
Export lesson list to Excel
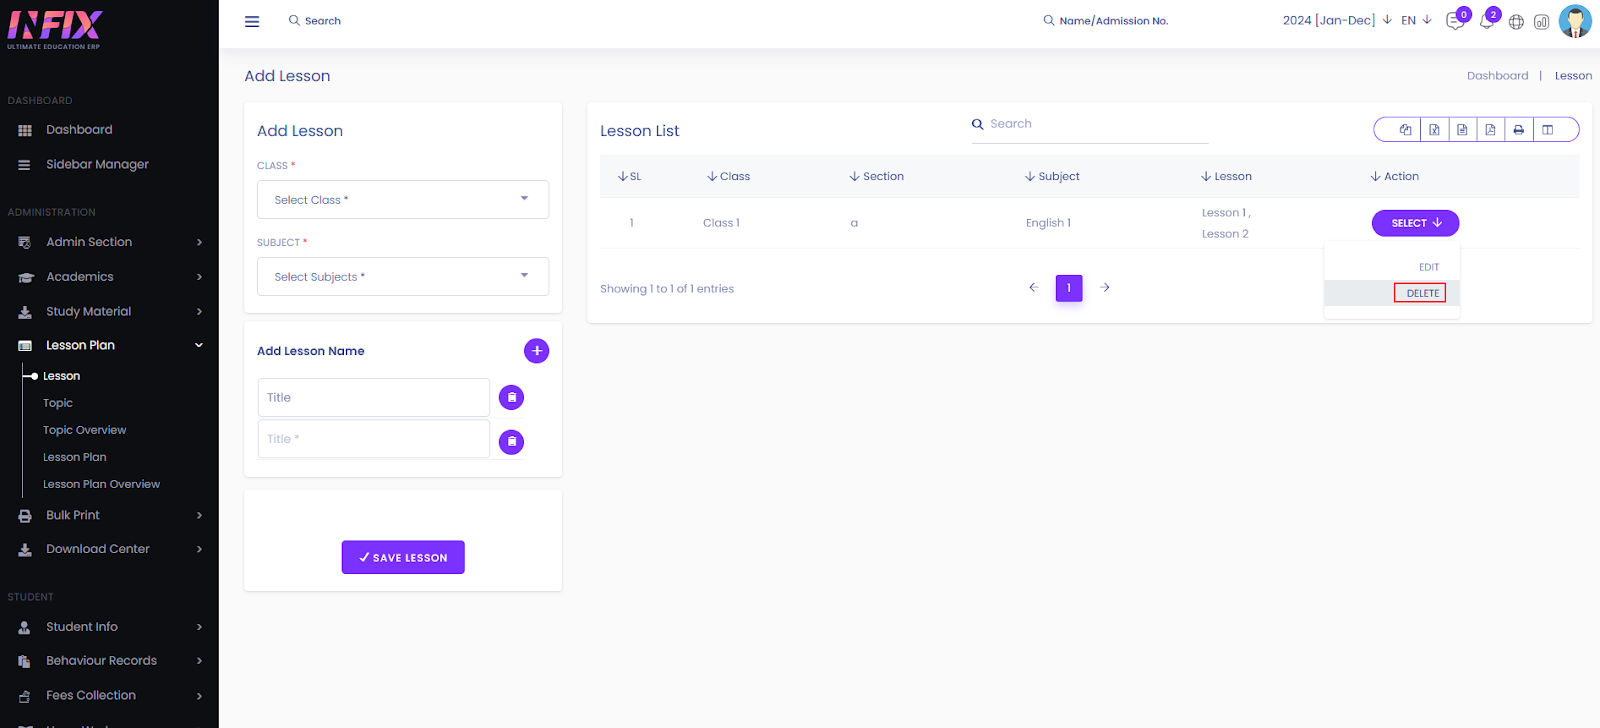point(1434,130)
